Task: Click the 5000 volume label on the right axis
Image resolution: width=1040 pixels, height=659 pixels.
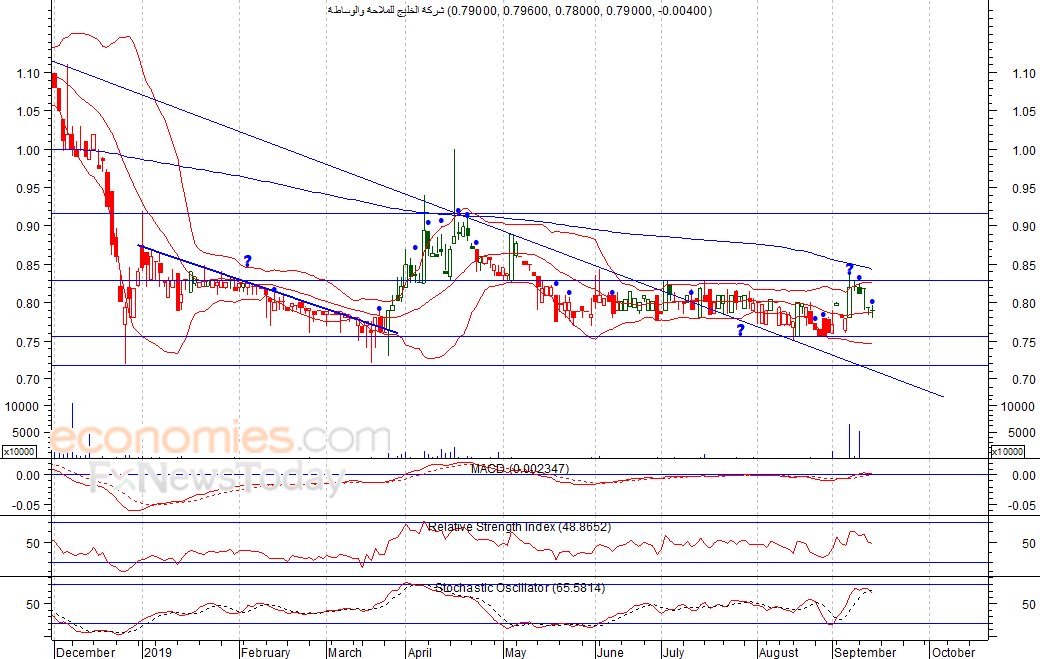Action: coord(1021,433)
